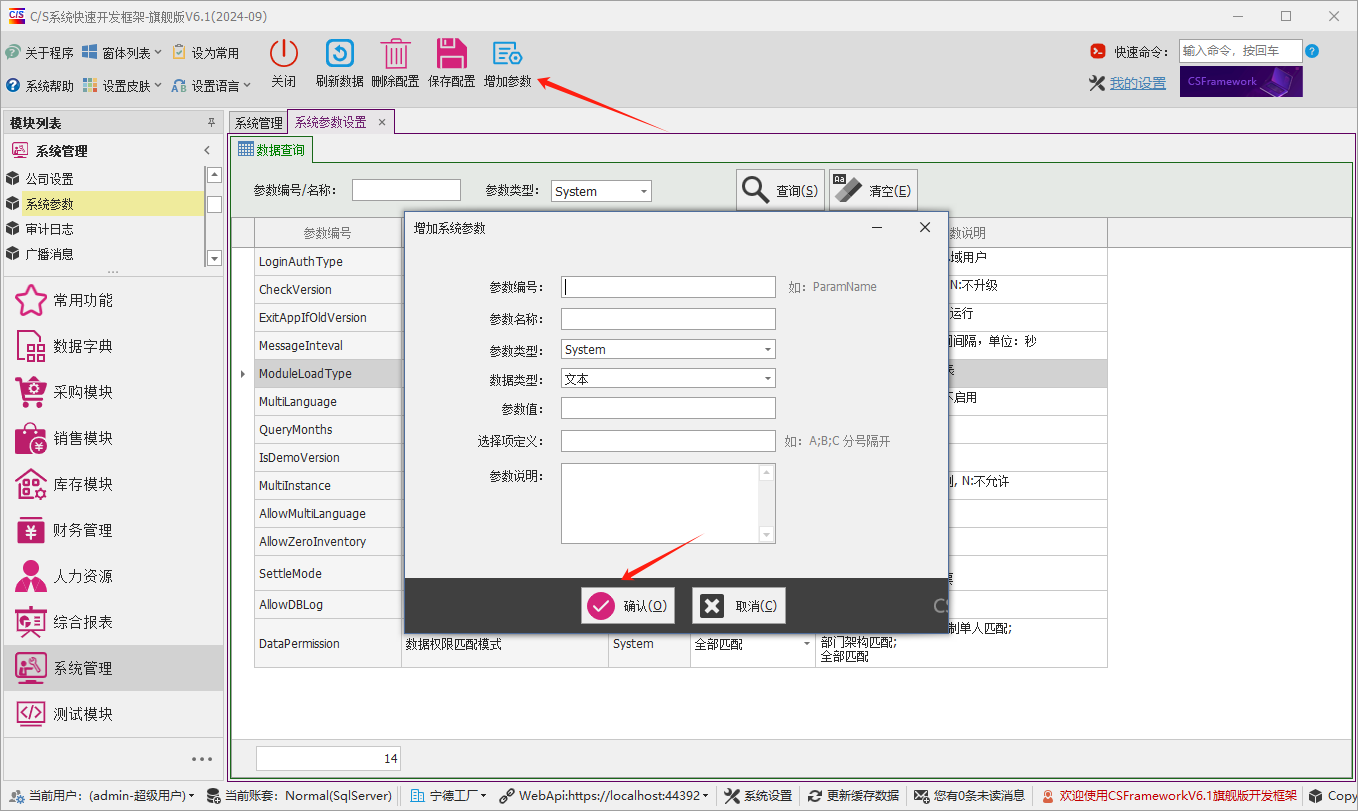Screen dimensions: 1358x811
Task: Click the 参数值 input field
Action: pyautogui.click(x=668, y=408)
